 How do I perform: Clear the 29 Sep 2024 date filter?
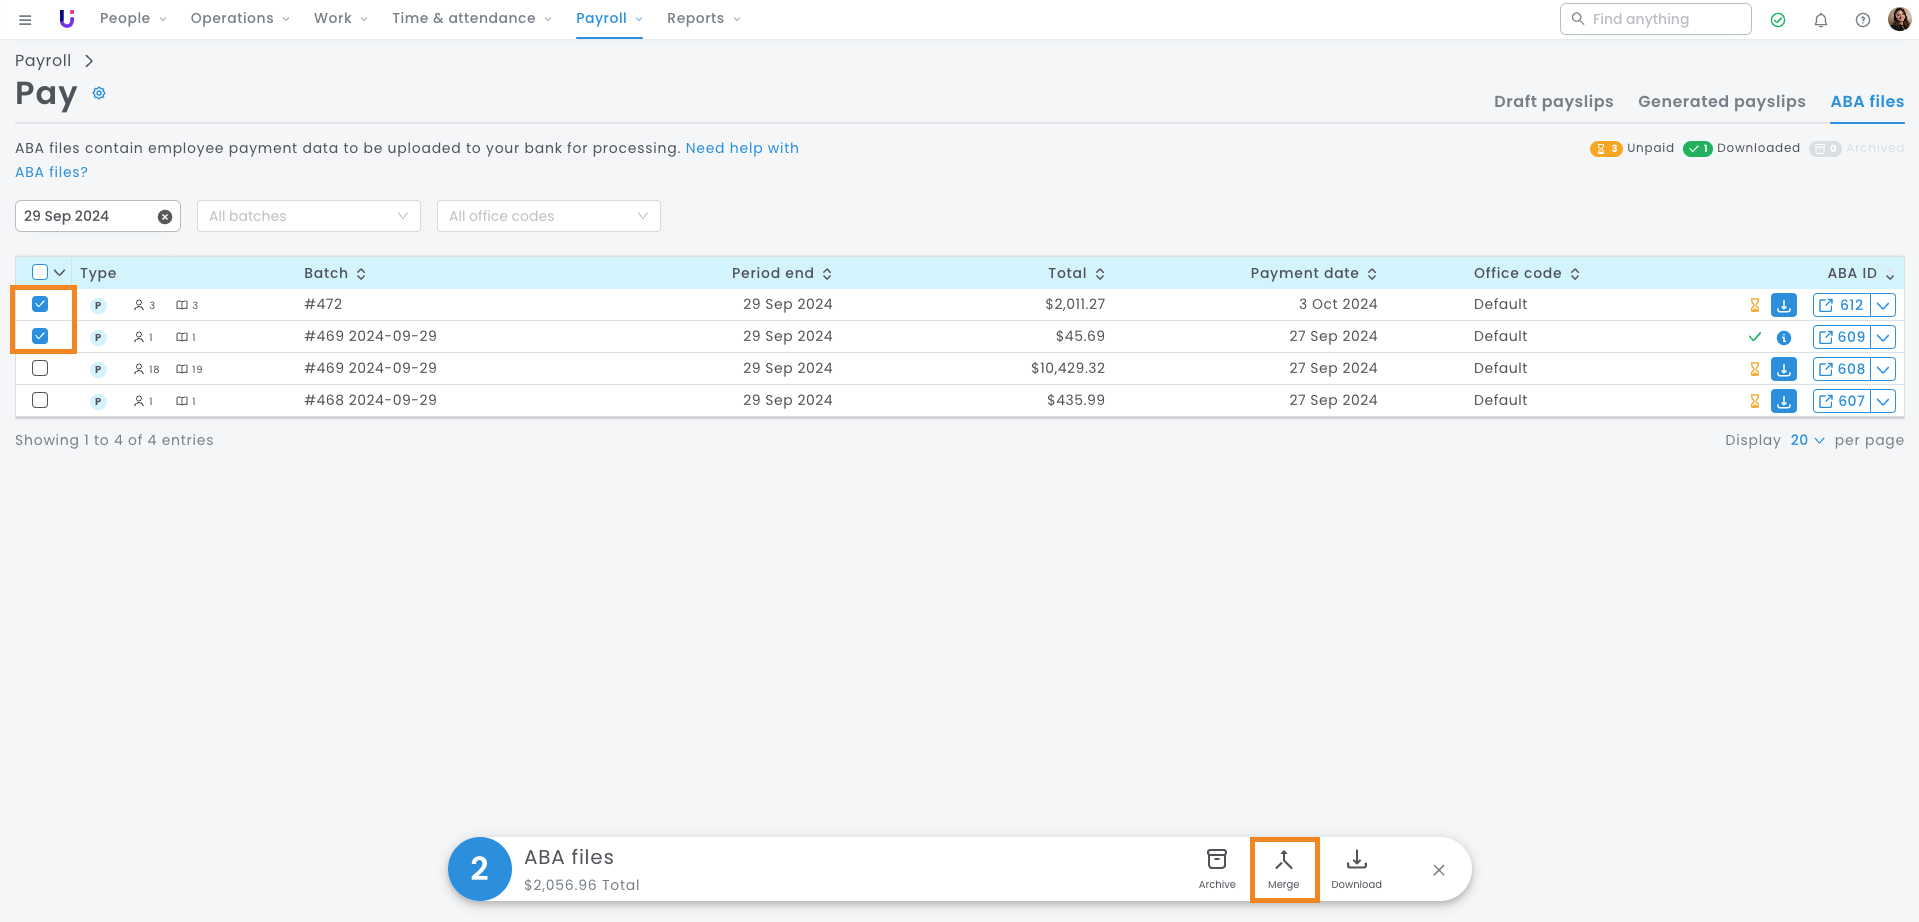(x=165, y=217)
